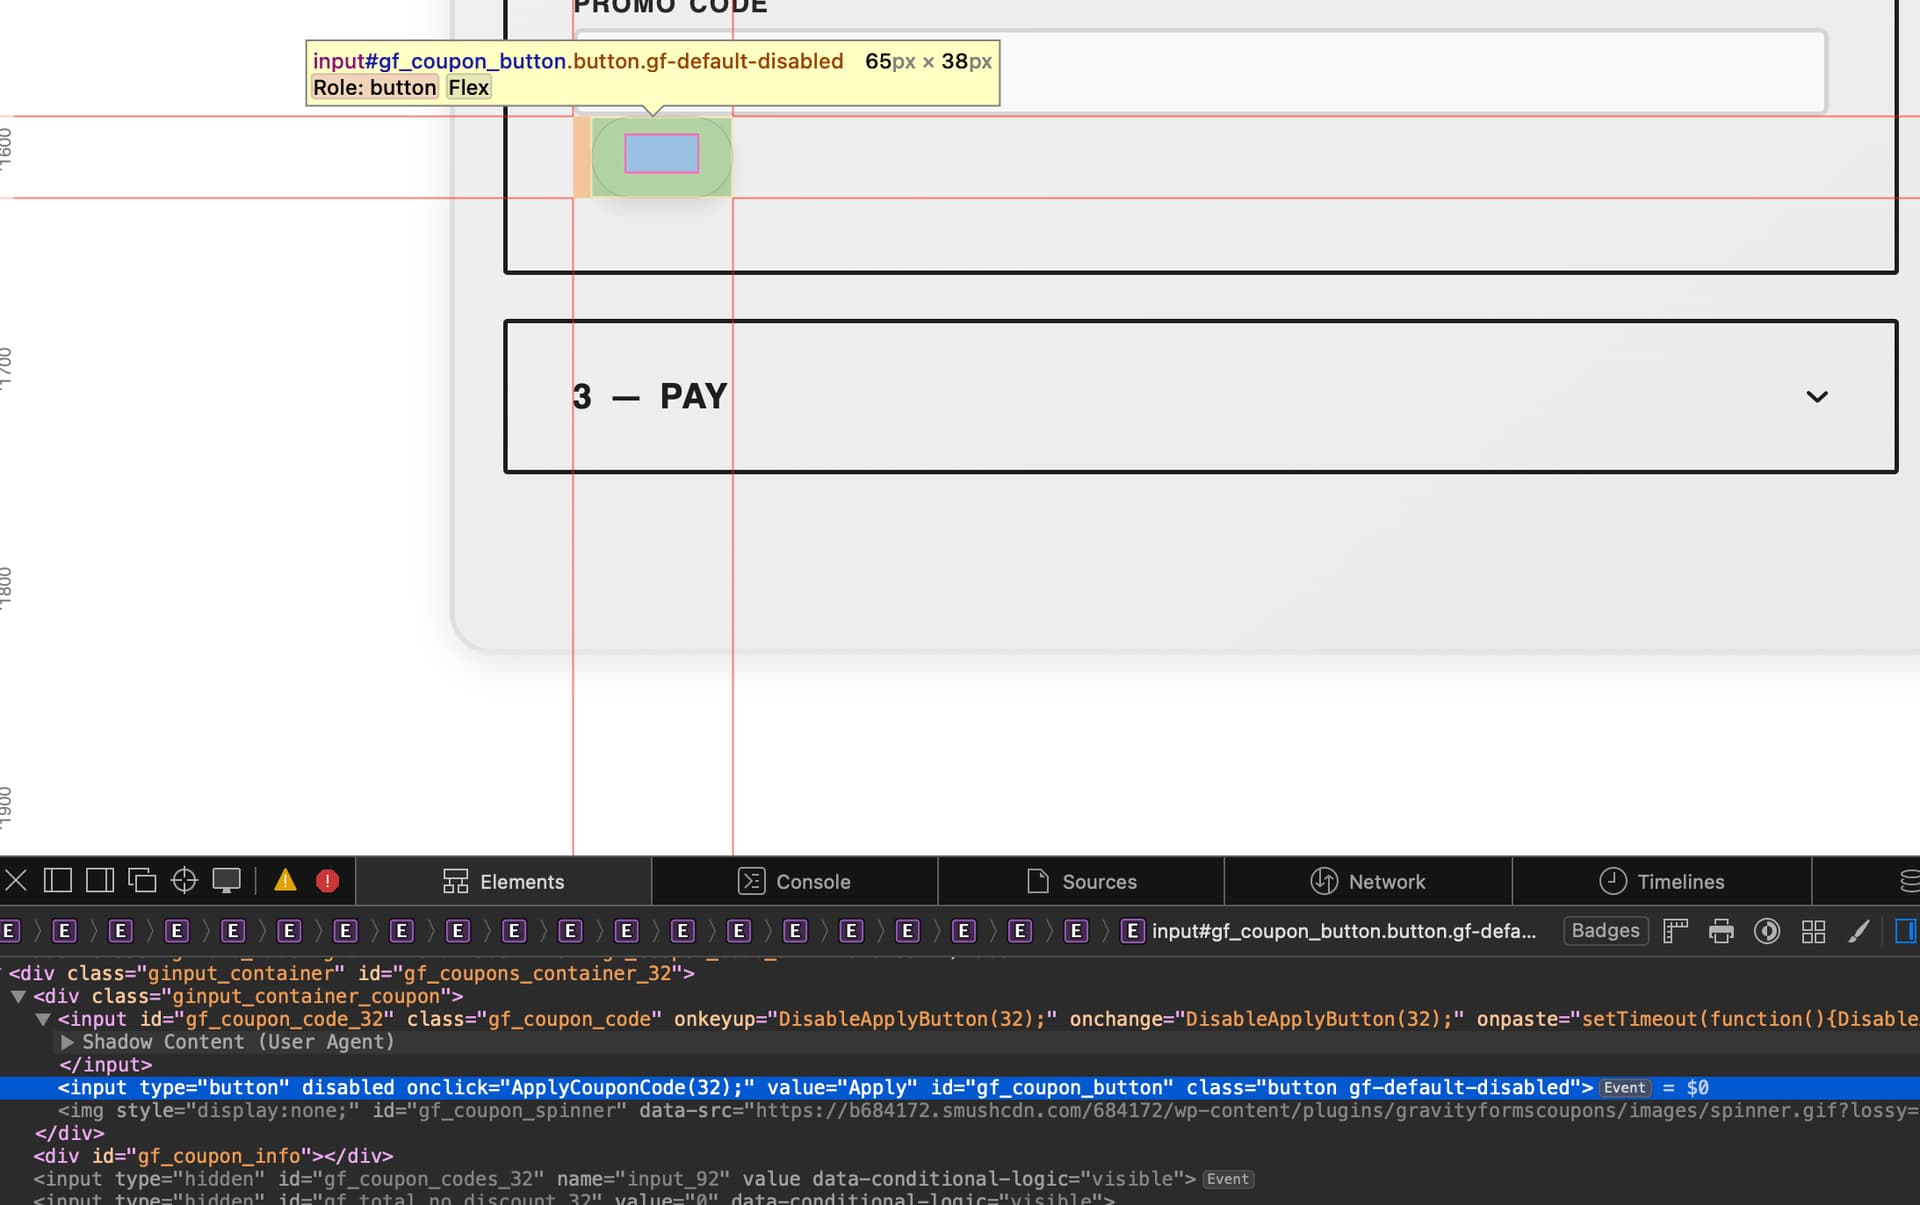
Task: Dock inspector to the right side
Action: pos(100,881)
